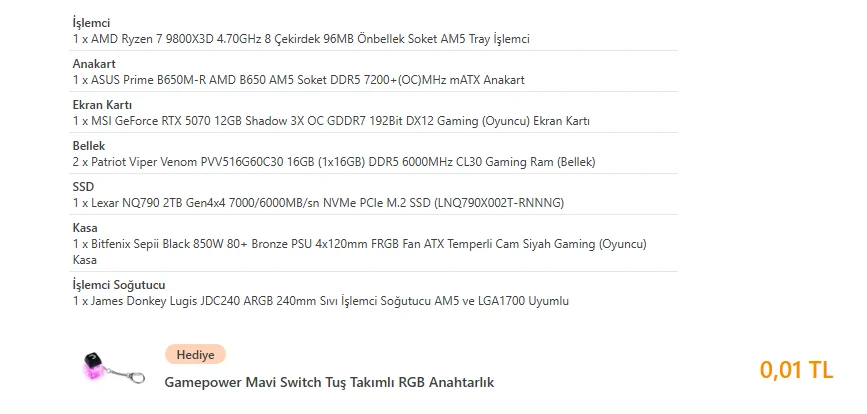
Task: Select the İşlemci Soğutucu category heading
Action: (x=119, y=285)
